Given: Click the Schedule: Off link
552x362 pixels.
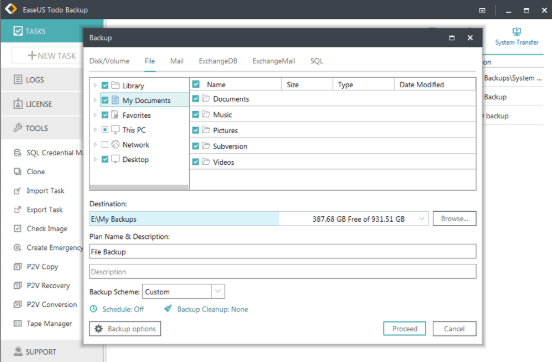Looking at the screenshot, I should [123, 309].
